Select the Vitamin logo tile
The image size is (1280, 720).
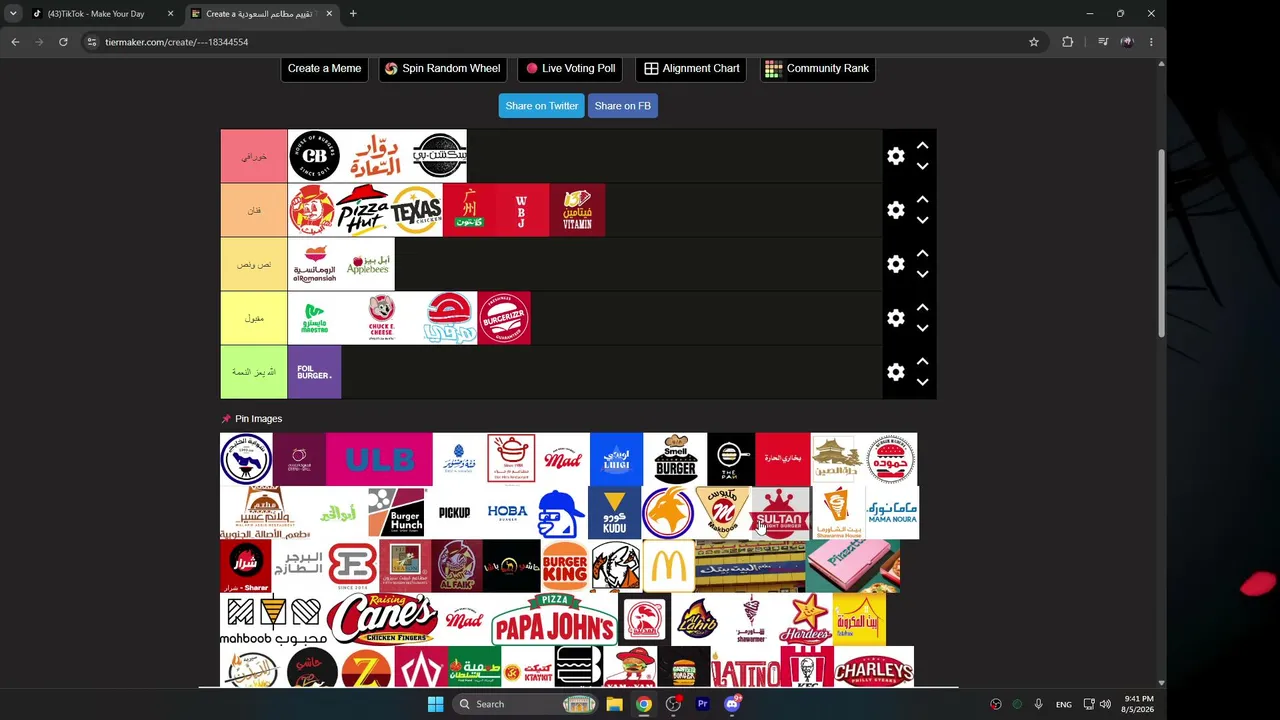(x=577, y=210)
